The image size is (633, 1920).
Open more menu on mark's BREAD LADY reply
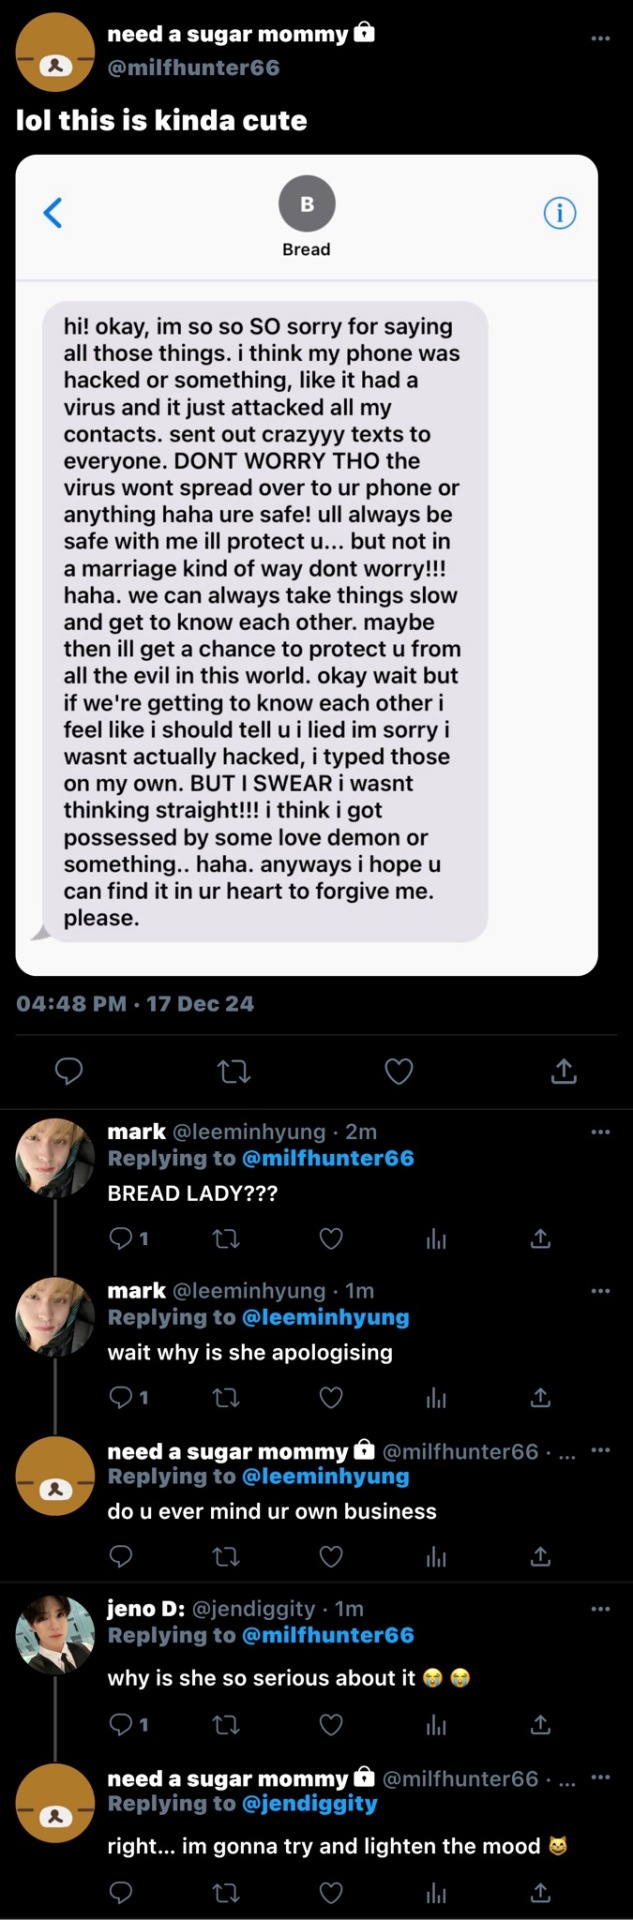pyautogui.click(x=600, y=1132)
